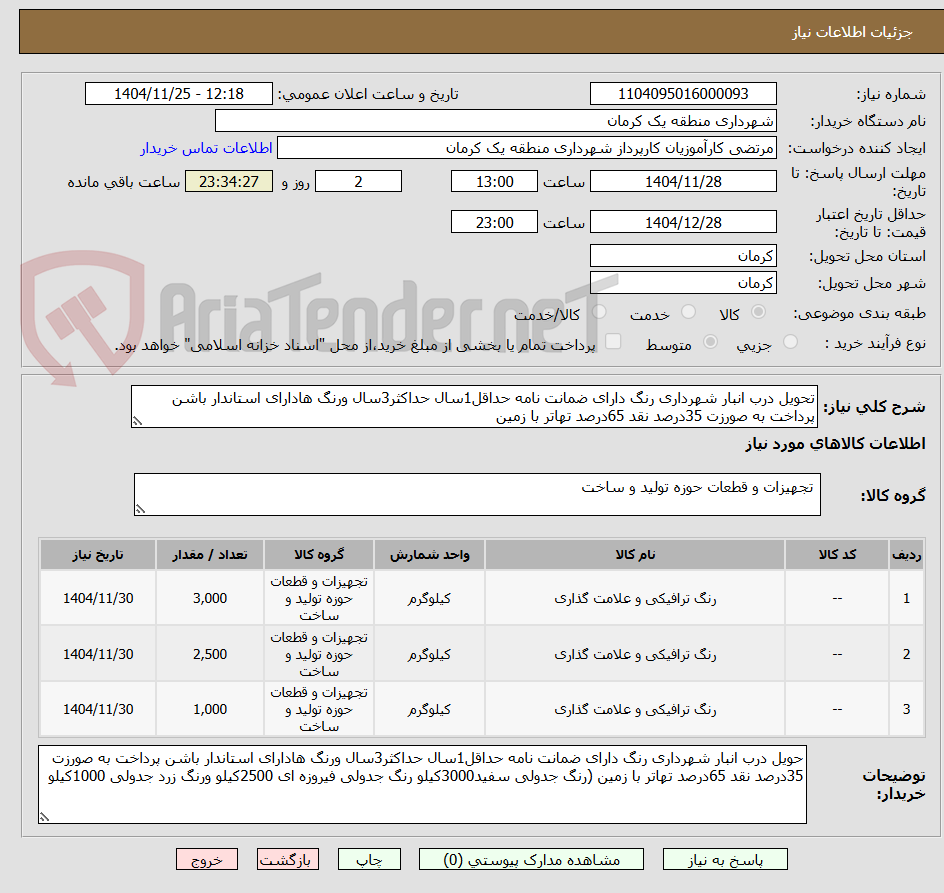Open اطلاعات تماس خریدار link
944x893 pixels.
206,148
